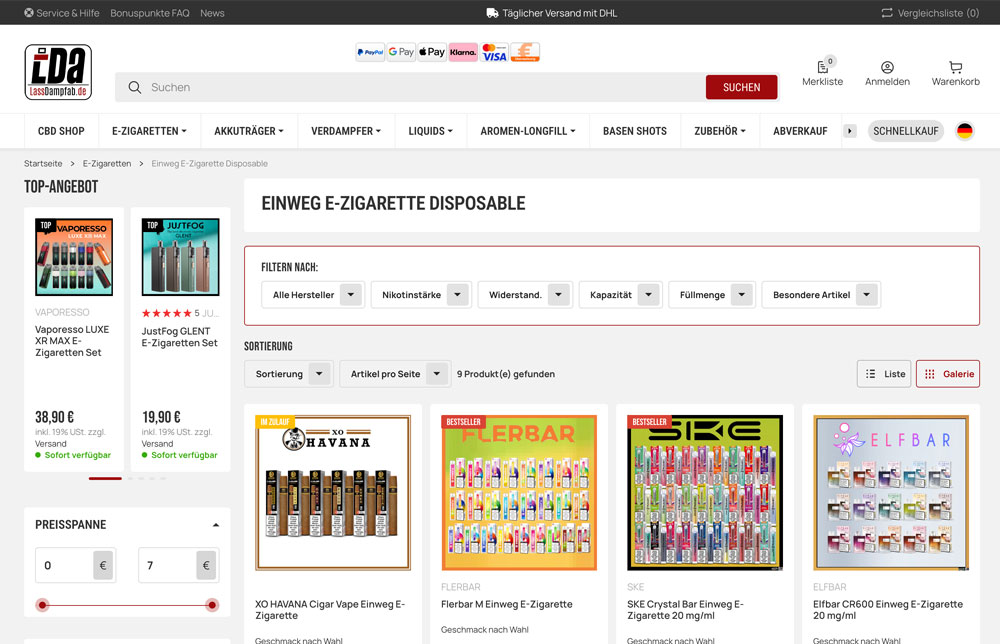Open JustFog GLENT E-Zigaretten Set title
The height and width of the screenshot is (644, 1000).
tap(179, 337)
